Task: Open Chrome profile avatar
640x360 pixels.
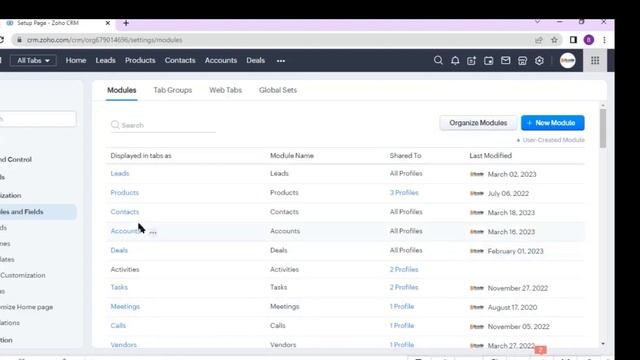Action: point(589,40)
